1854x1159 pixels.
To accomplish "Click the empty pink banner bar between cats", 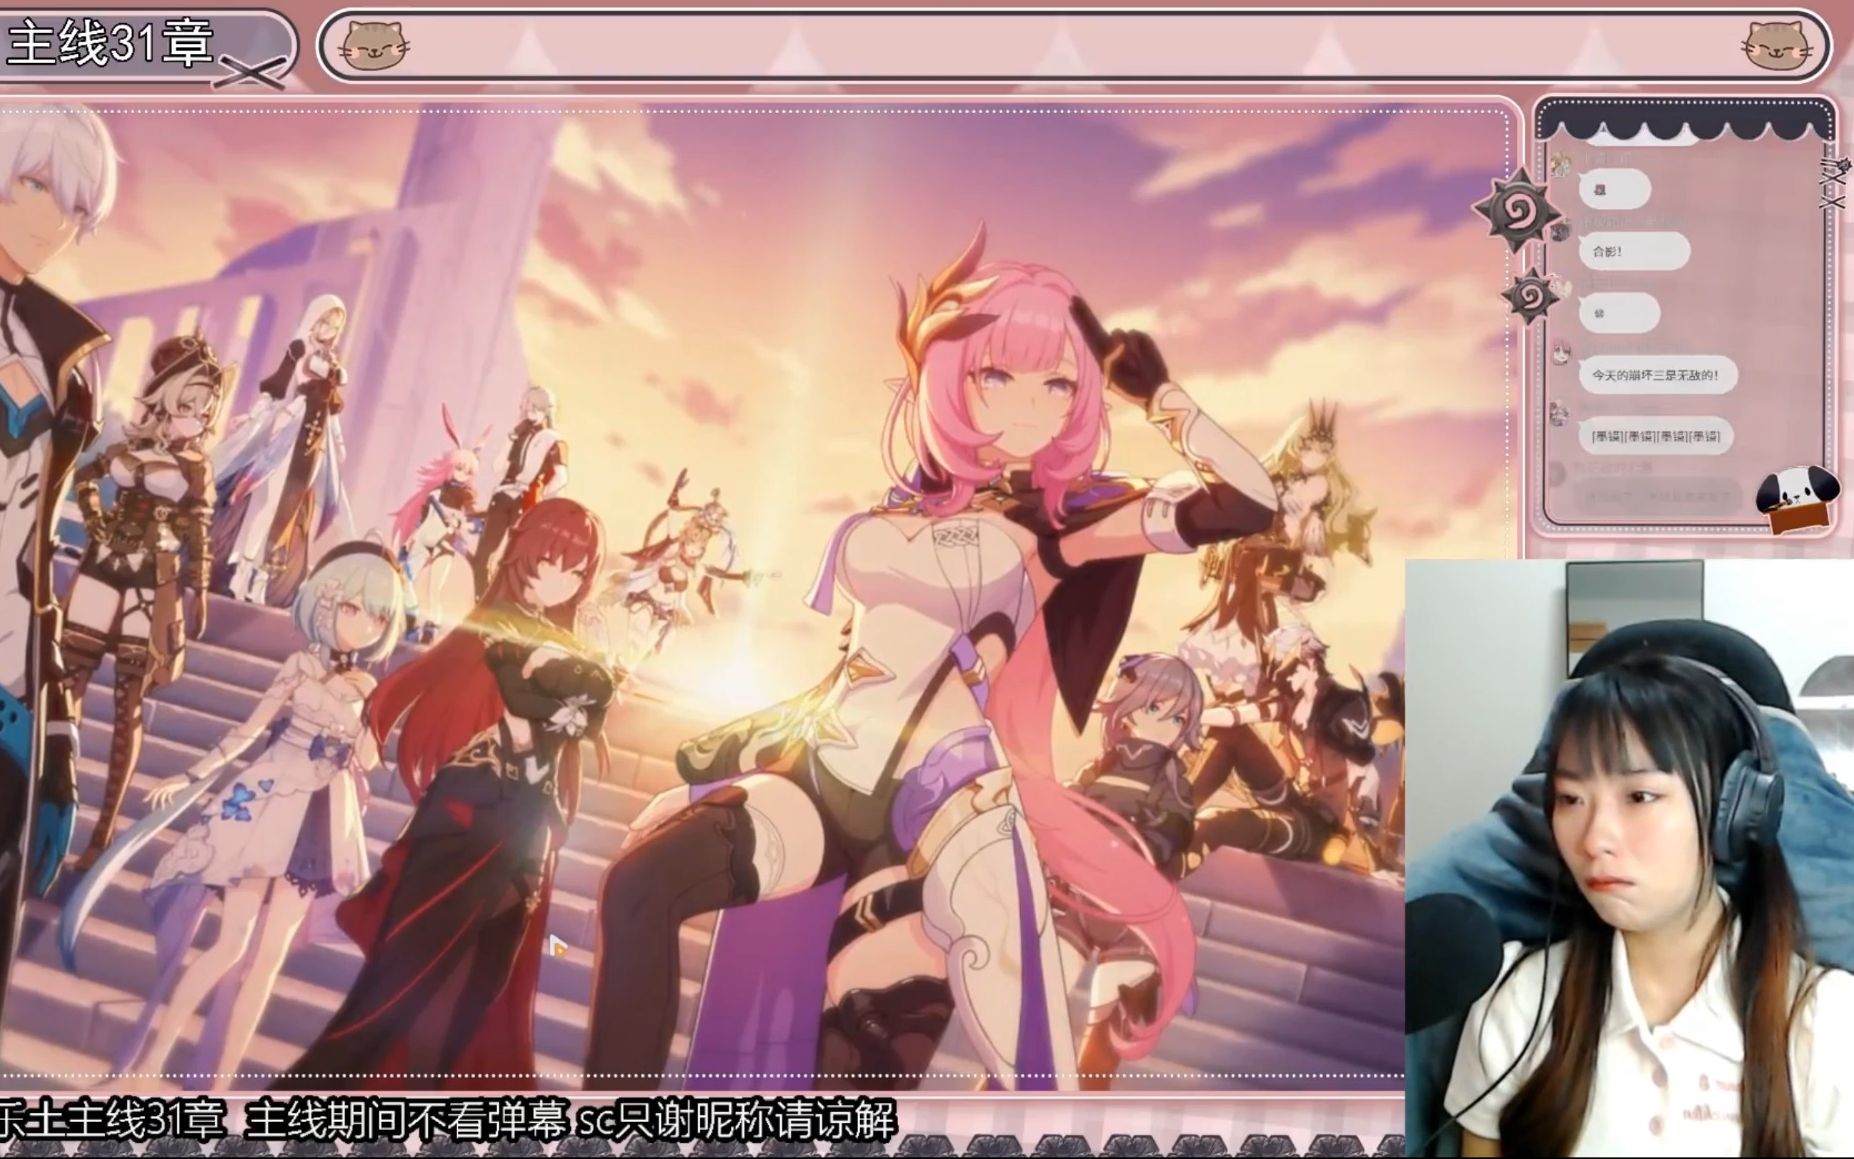I will pyautogui.click(x=1075, y=46).
